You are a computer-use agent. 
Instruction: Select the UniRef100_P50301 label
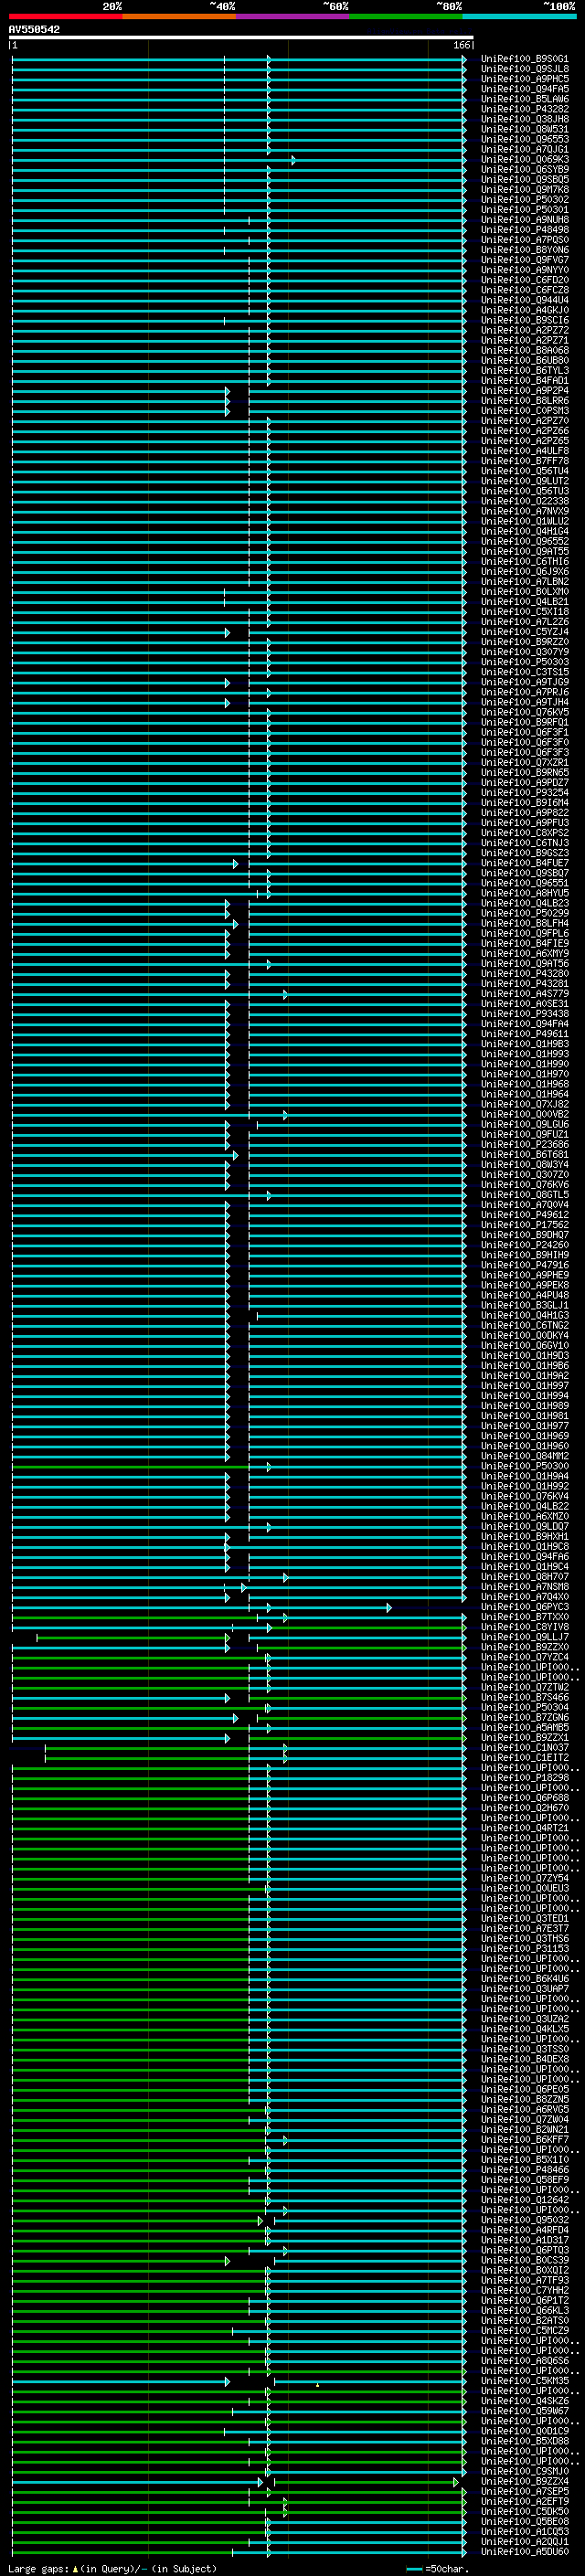click(x=524, y=209)
